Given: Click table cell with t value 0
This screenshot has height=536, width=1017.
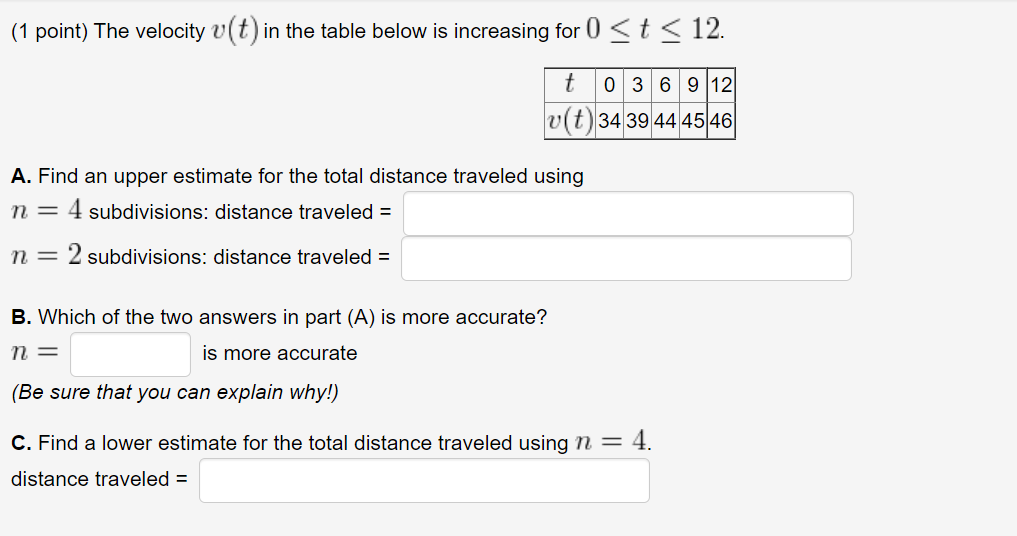Looking at the screenshot, I should [x=608, y=85].
